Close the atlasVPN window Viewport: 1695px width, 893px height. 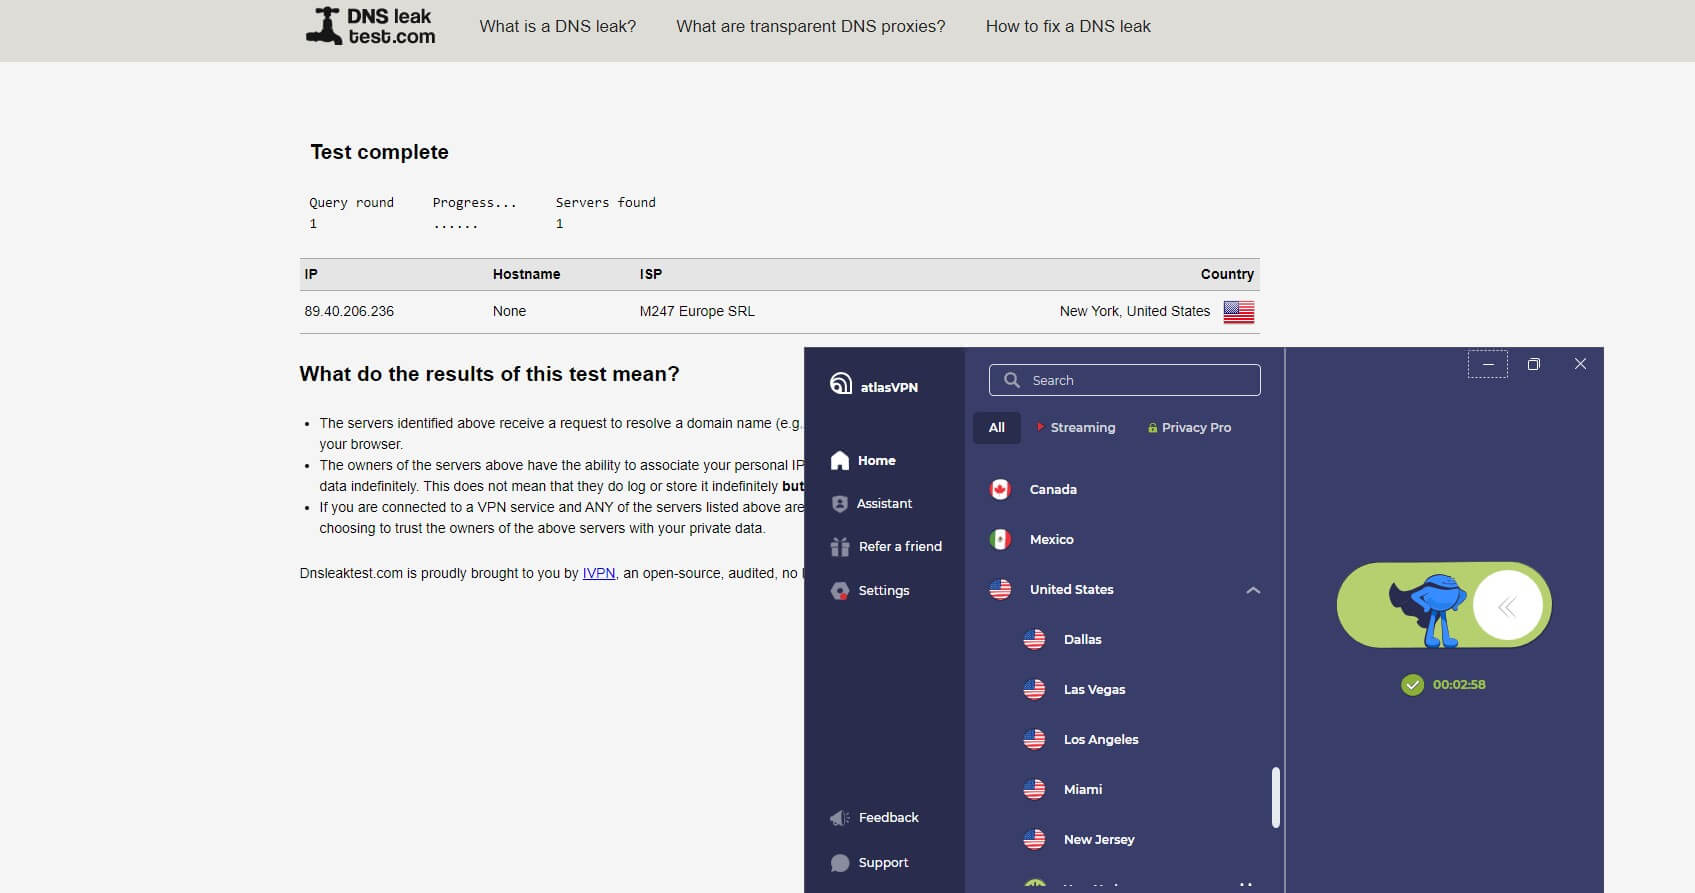[x=1580, y=364]
